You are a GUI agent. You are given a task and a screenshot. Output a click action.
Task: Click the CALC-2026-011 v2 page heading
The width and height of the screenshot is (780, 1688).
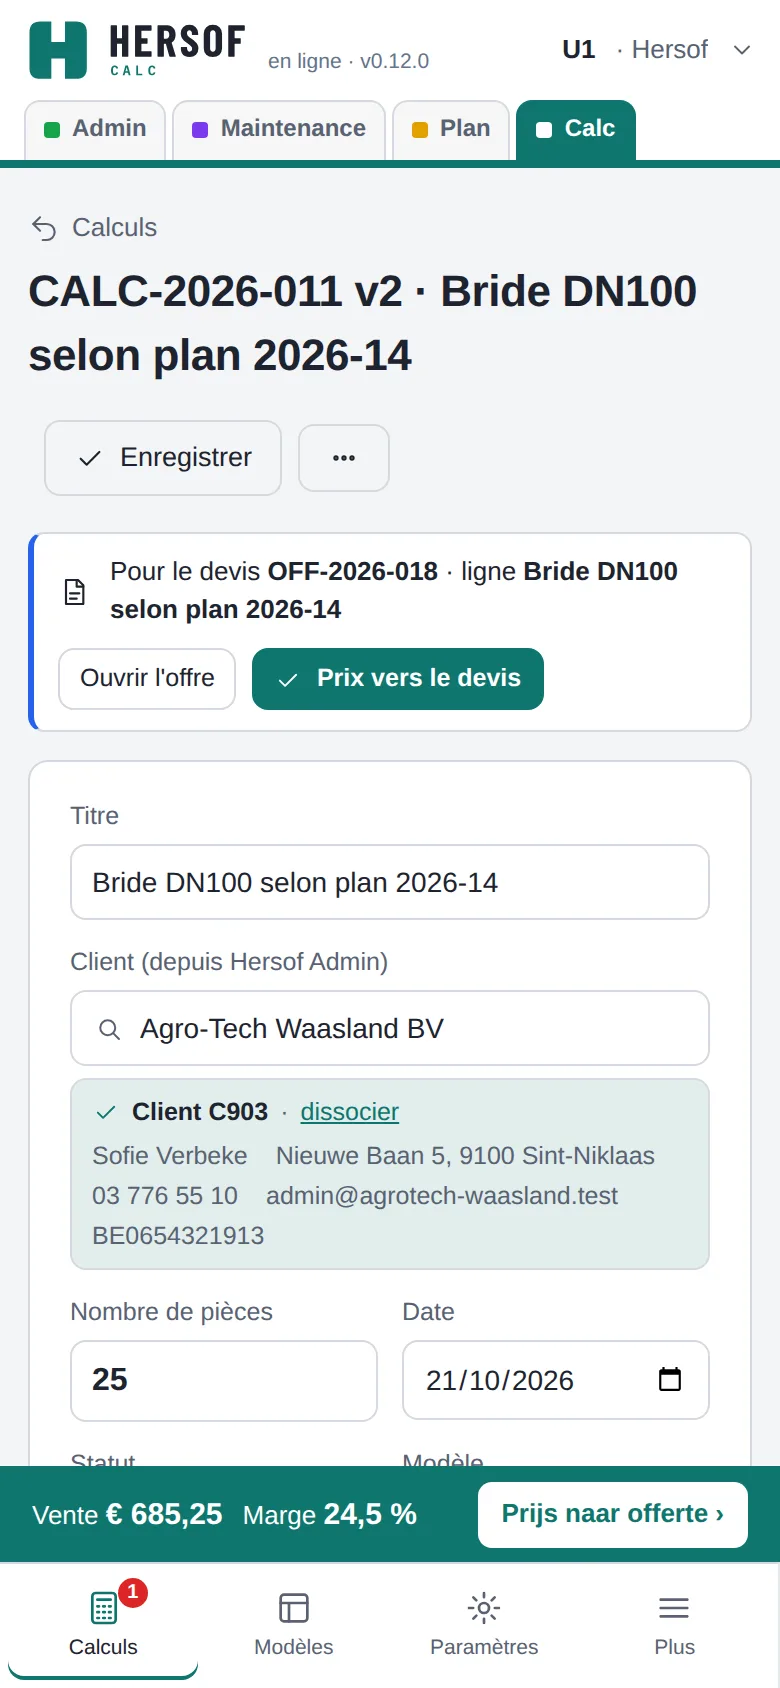point(362,323)
